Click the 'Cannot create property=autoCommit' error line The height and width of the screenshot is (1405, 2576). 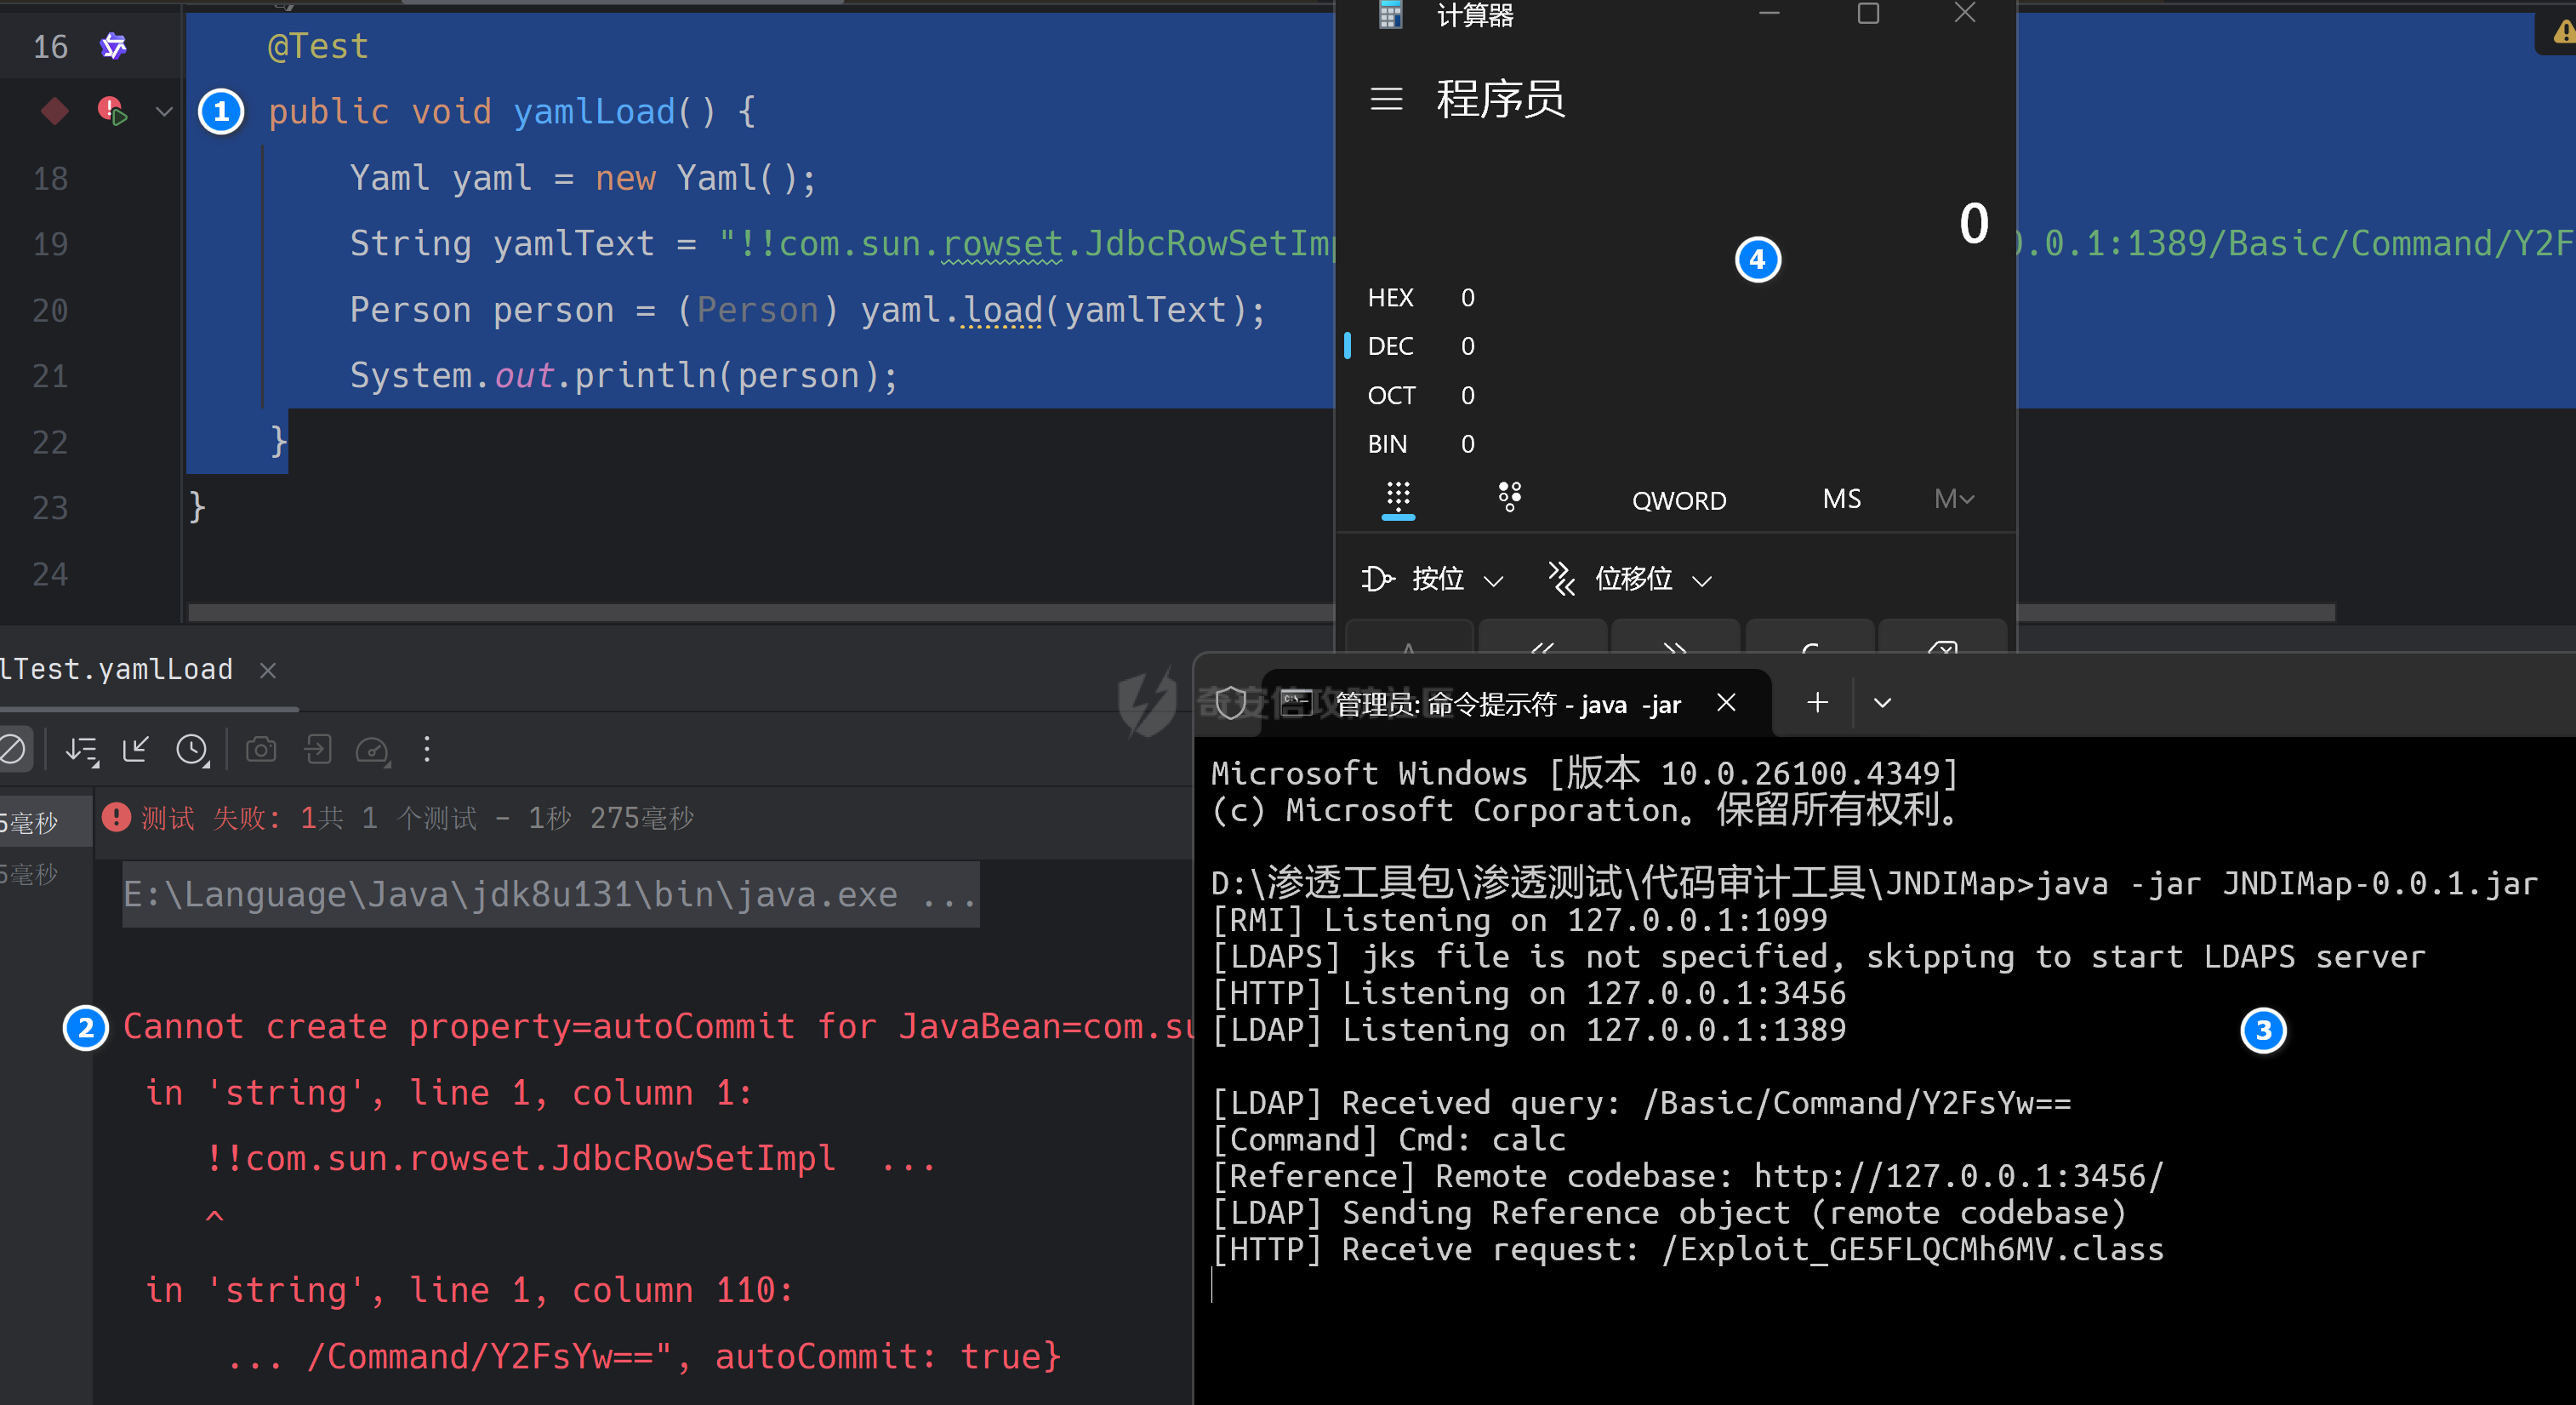(x=658, y=1026)
